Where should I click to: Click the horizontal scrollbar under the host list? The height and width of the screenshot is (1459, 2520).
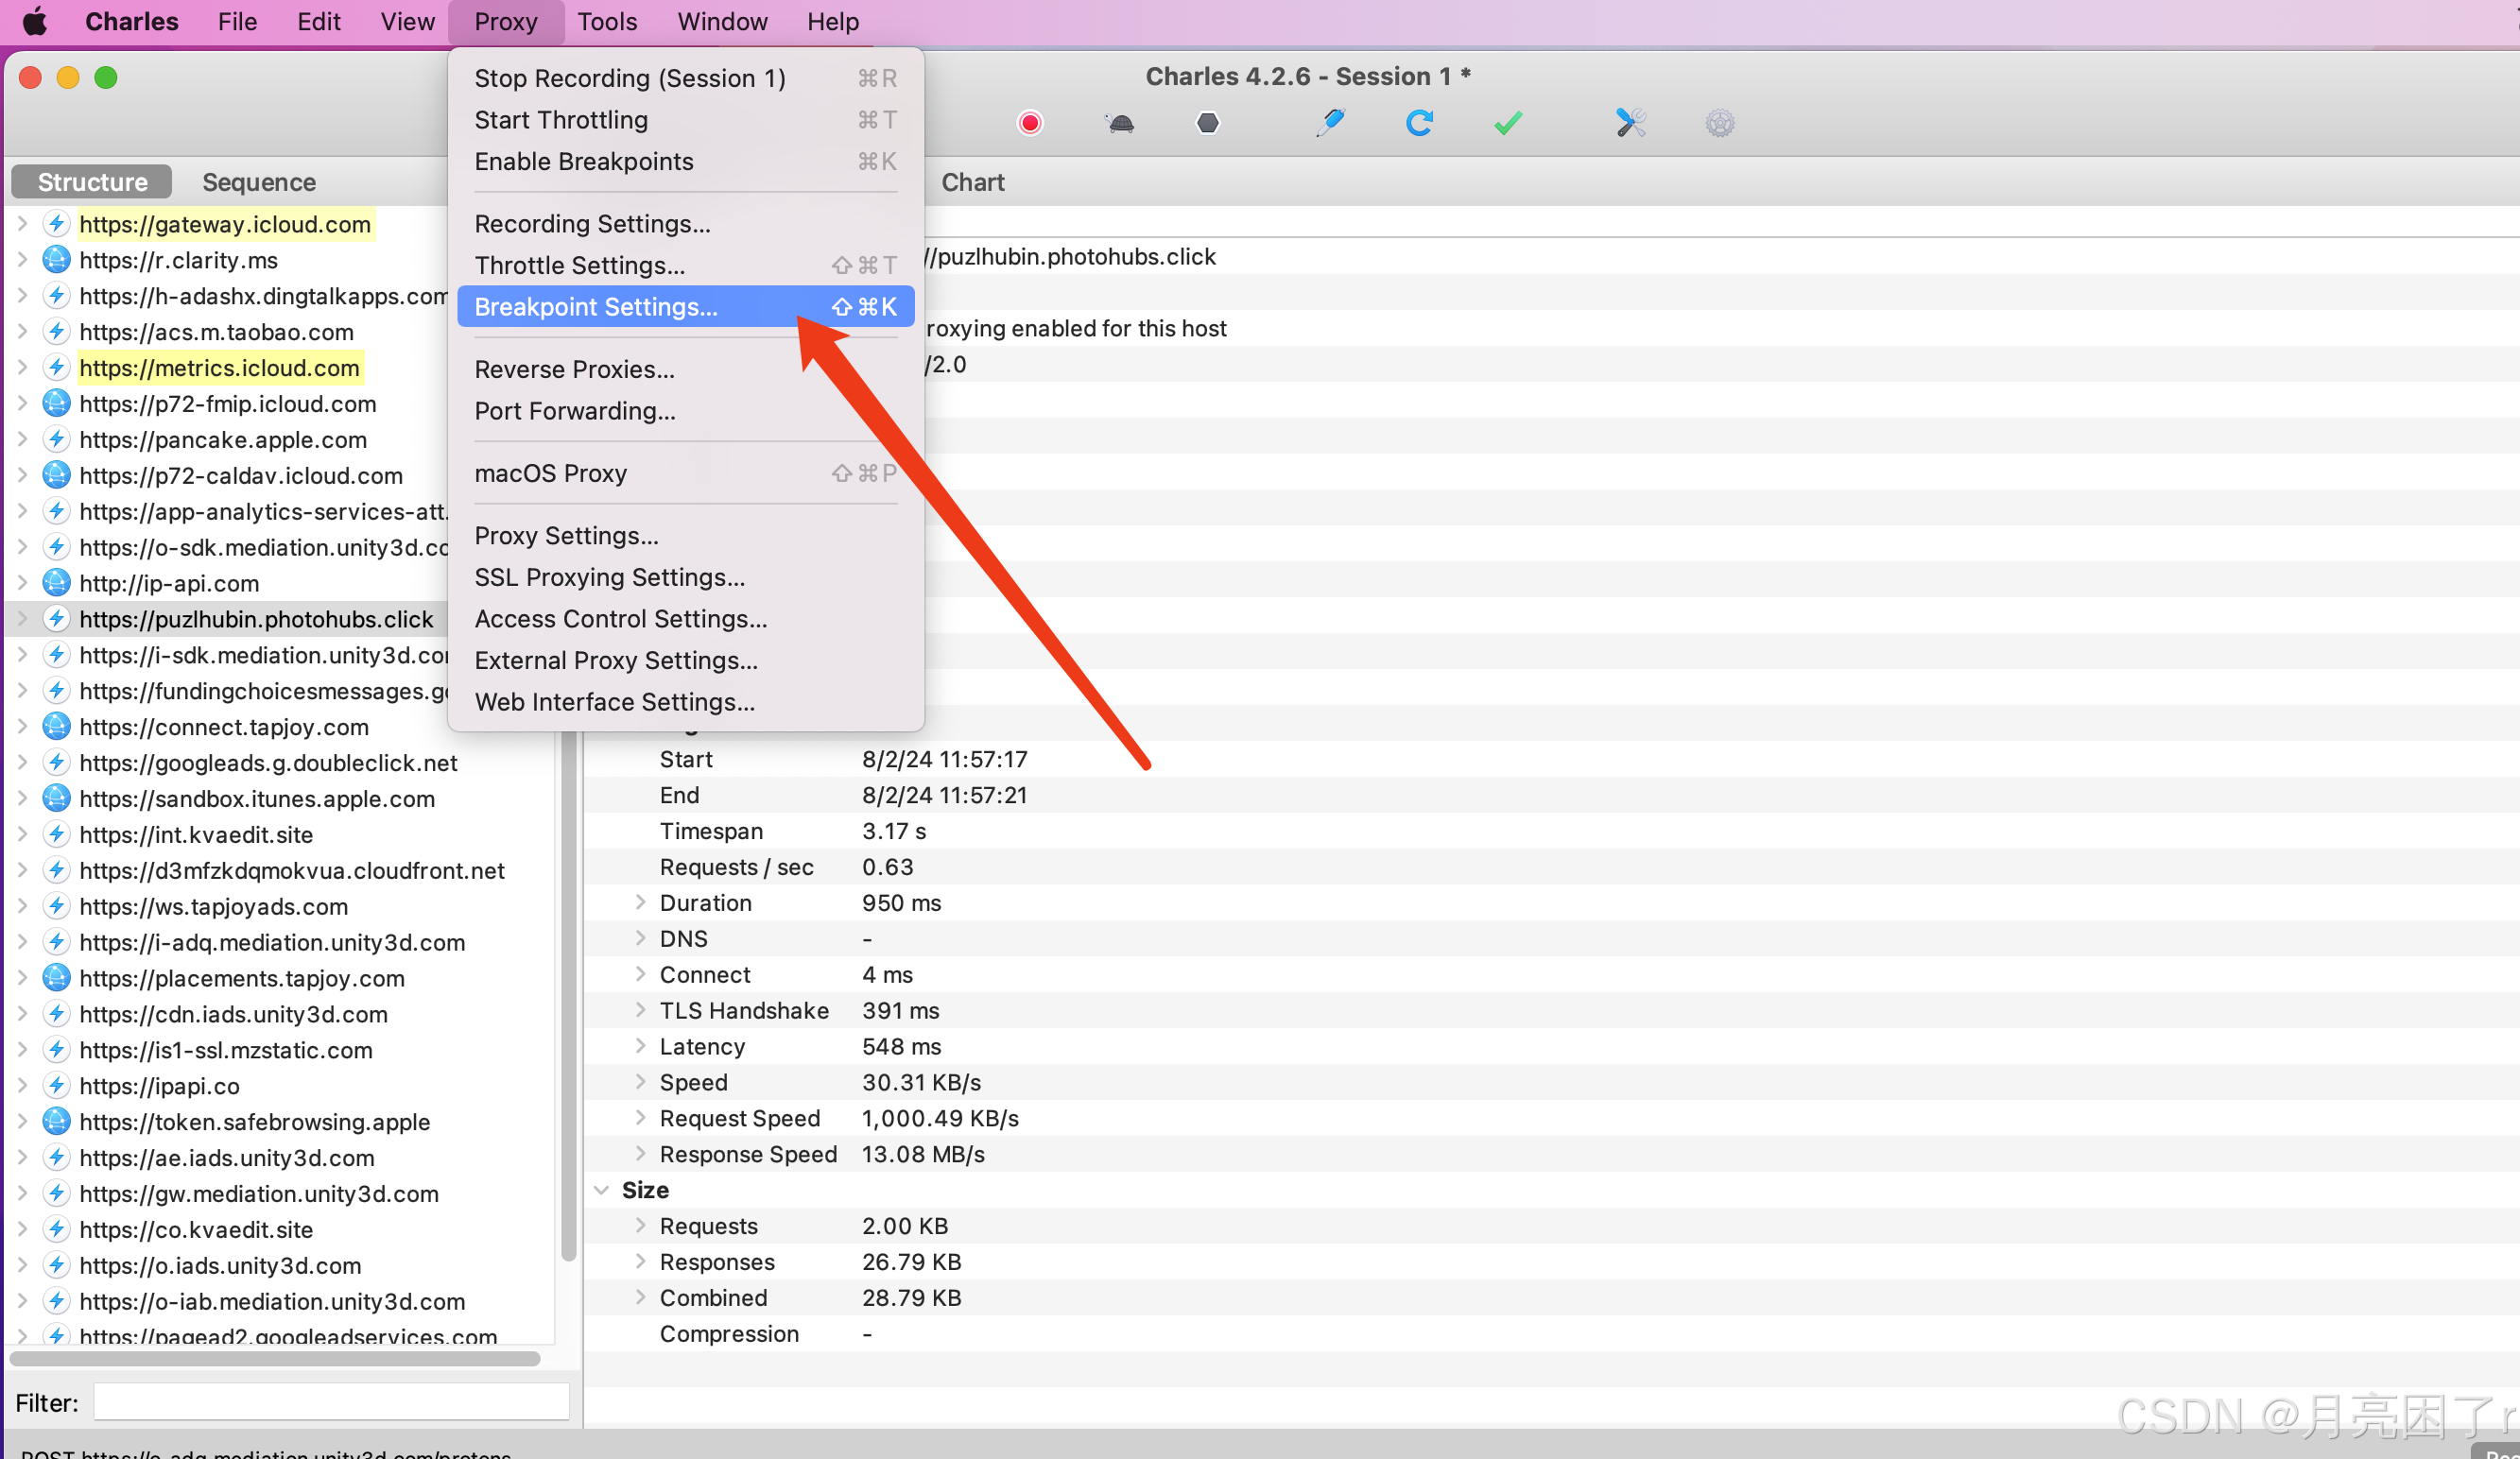tap(275, 1359)
